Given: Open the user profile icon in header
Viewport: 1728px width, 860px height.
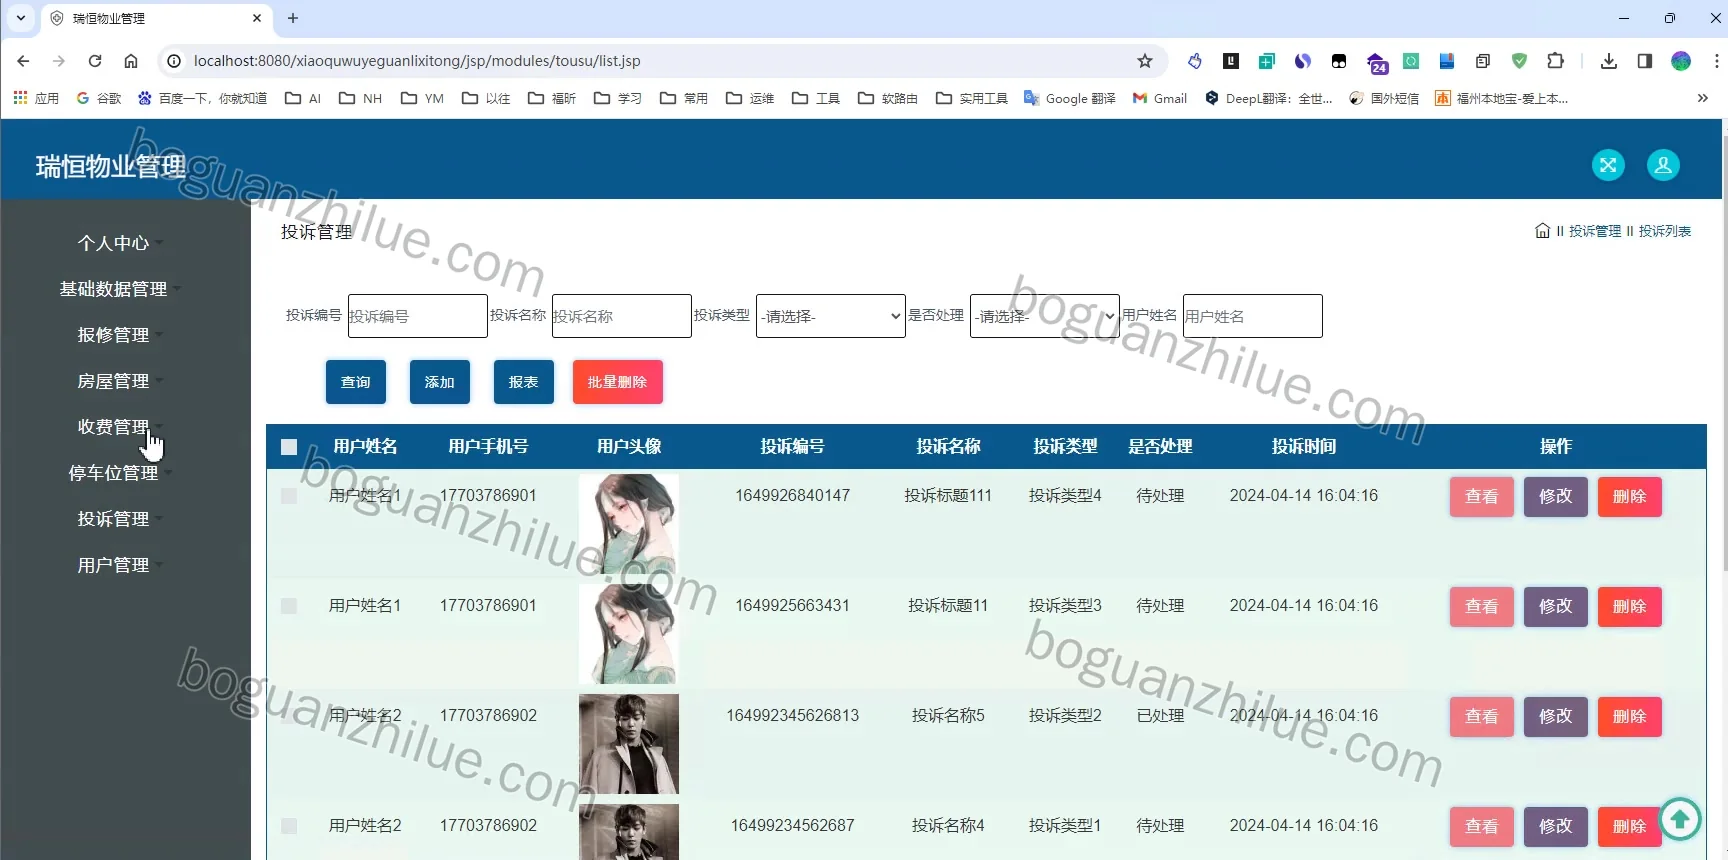Looking at the screenshot, I should 1663,165.
